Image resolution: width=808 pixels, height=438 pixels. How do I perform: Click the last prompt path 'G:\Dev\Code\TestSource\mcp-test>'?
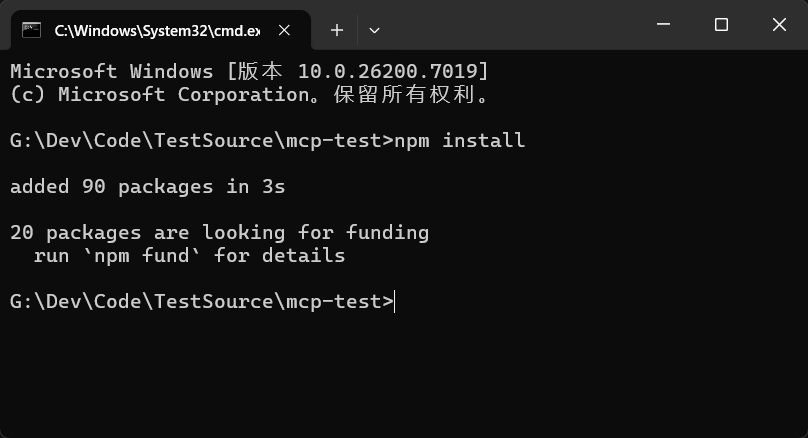[x=201, y=302]
